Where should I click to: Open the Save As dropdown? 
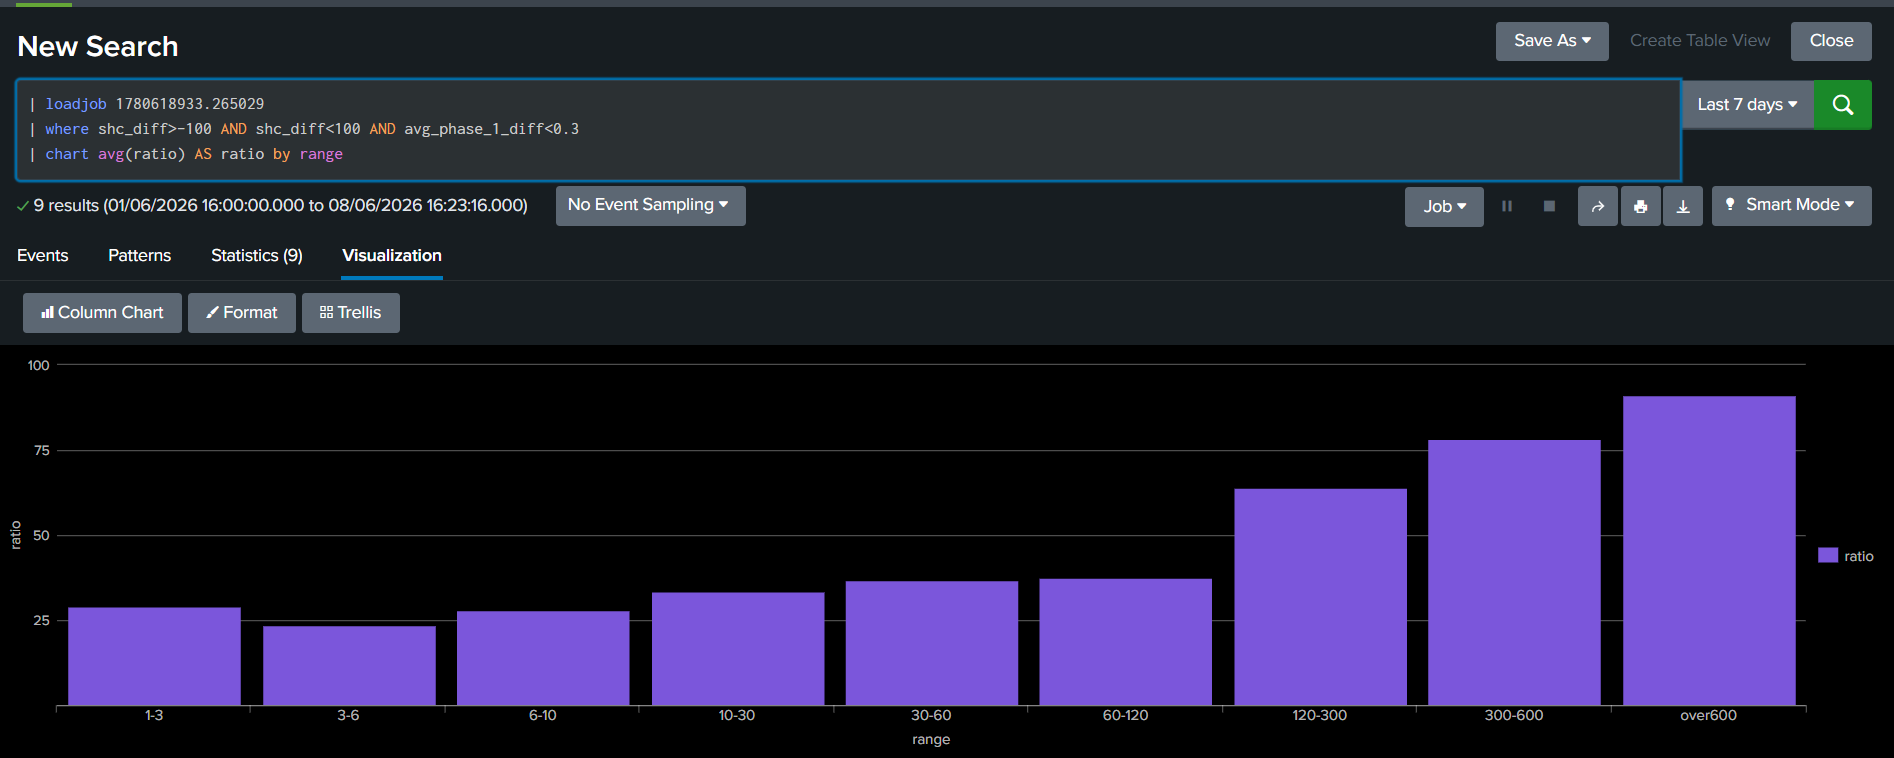pos(1552,41)
